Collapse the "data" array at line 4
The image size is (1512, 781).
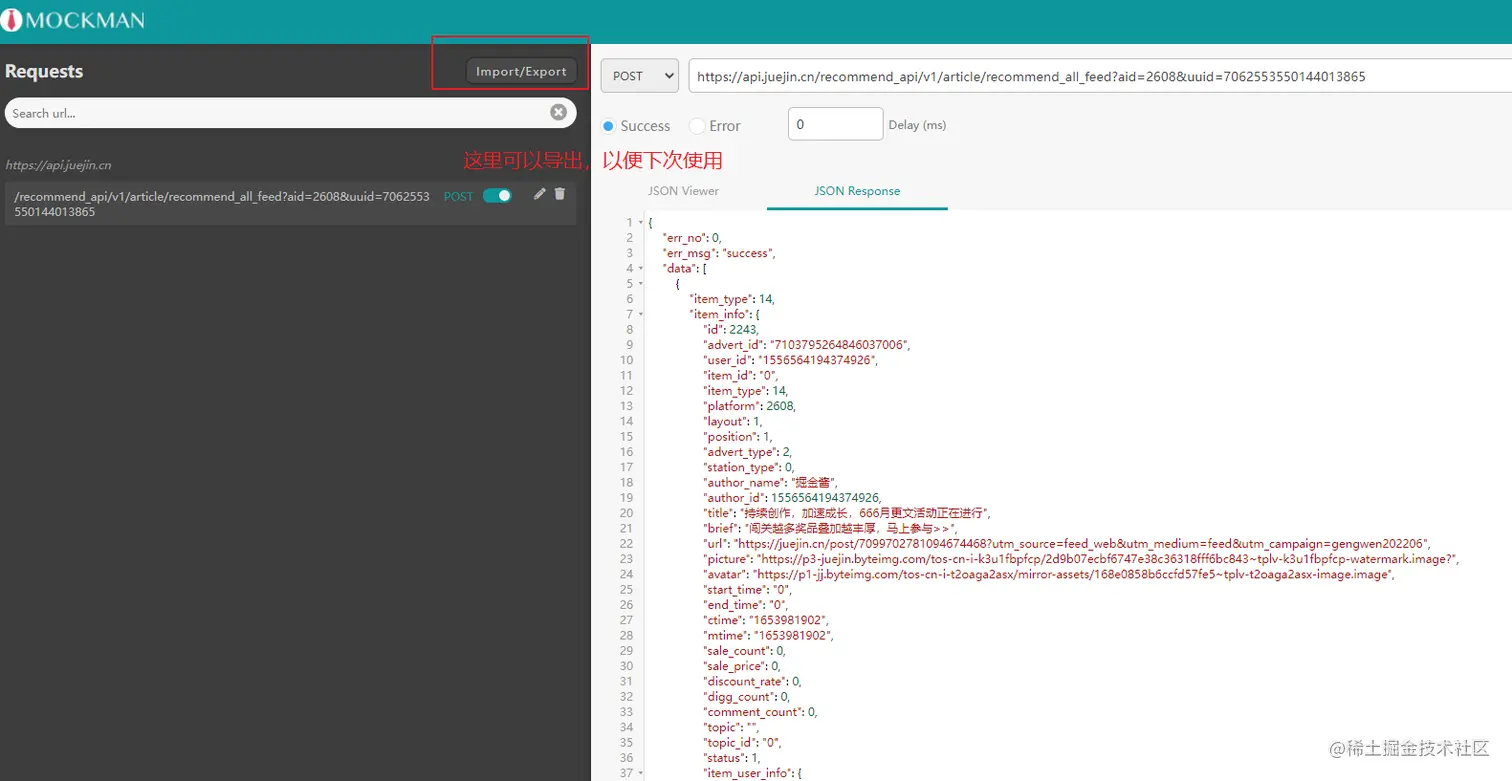(x=641, y=268)
